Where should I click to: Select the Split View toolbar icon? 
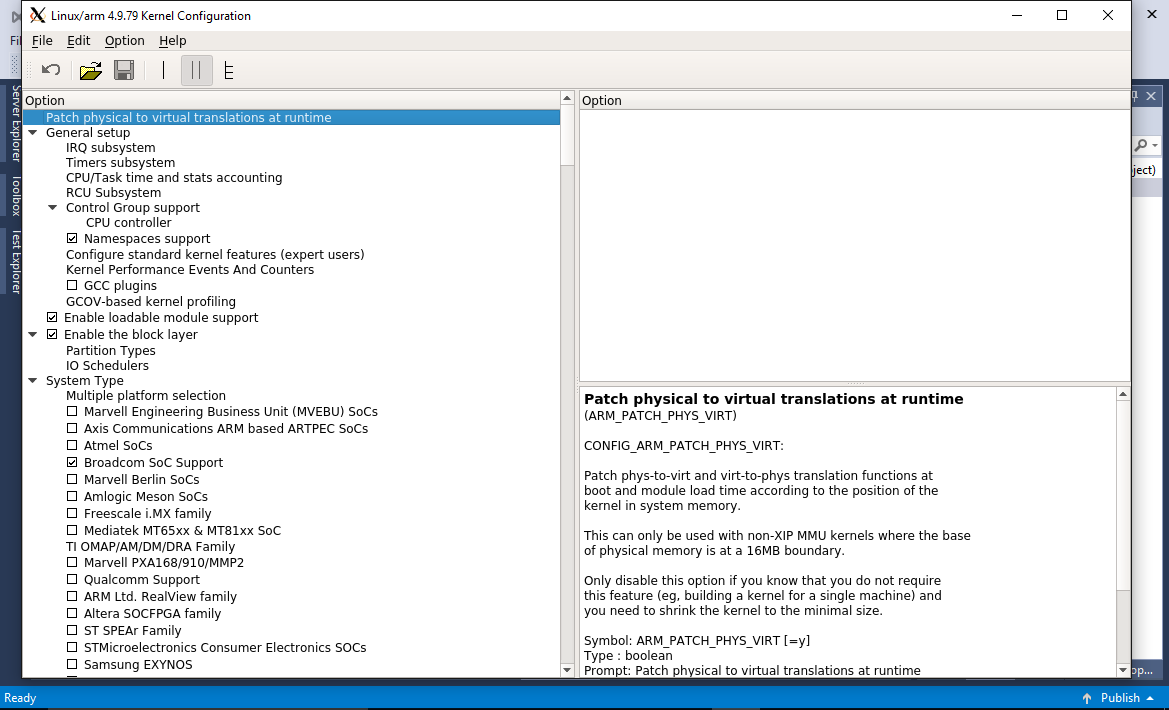tap(197, 70)
